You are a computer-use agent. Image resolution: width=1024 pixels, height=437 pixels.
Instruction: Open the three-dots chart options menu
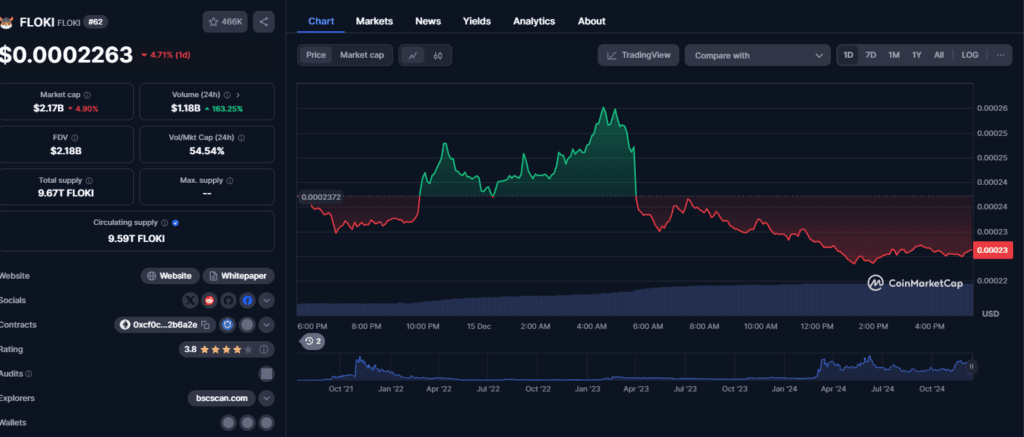coord(1000,55)
